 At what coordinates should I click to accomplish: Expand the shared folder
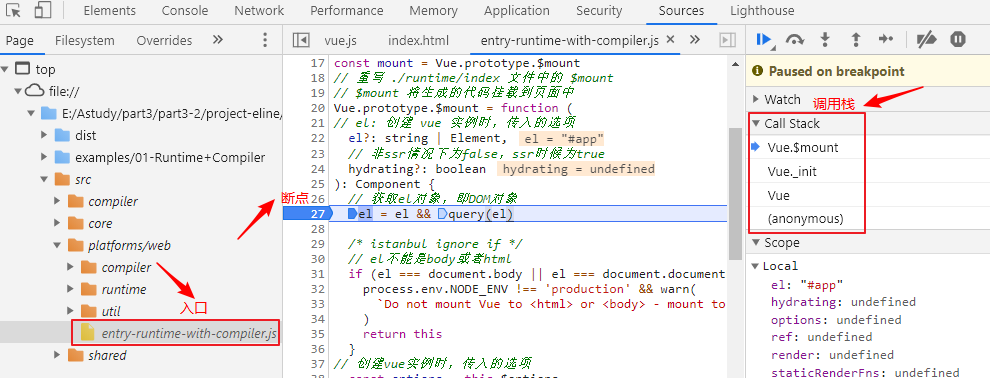pos(57,355)
